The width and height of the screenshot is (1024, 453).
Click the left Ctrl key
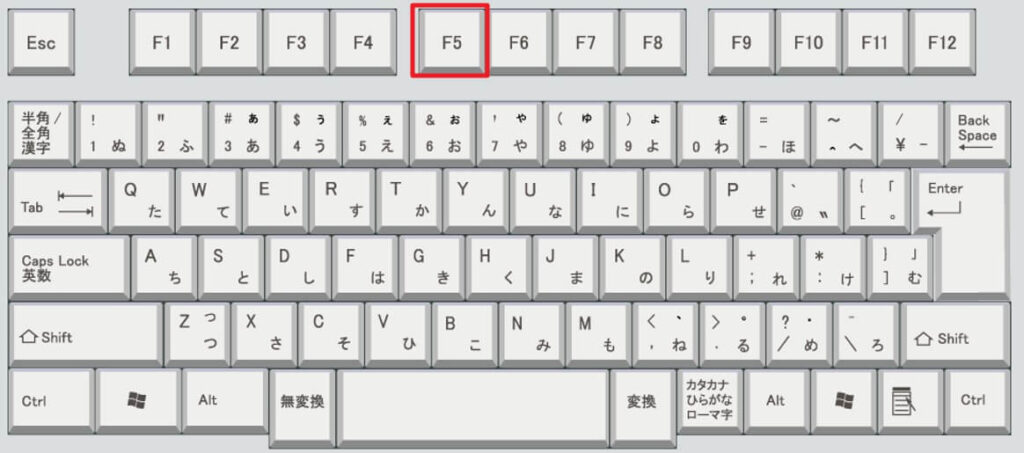click(x=52, y=401)
